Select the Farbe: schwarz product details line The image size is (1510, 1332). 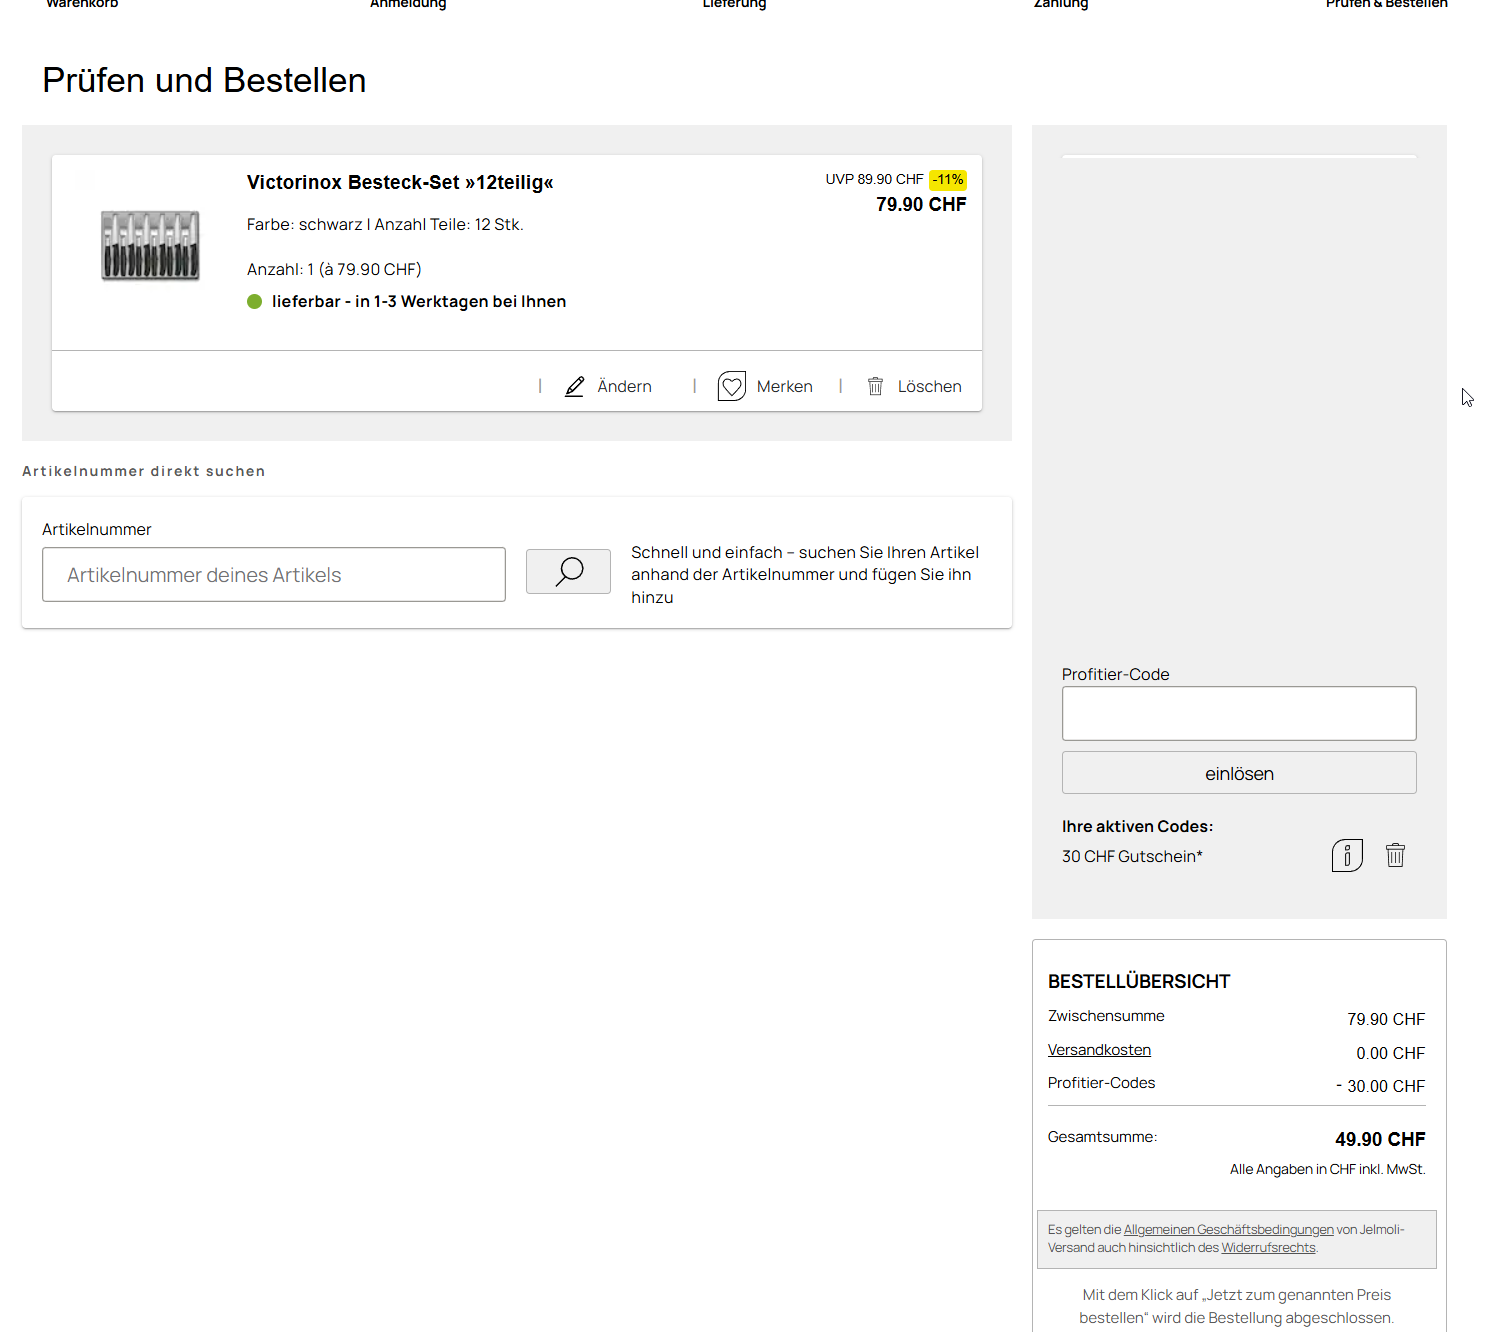point(385,225)
